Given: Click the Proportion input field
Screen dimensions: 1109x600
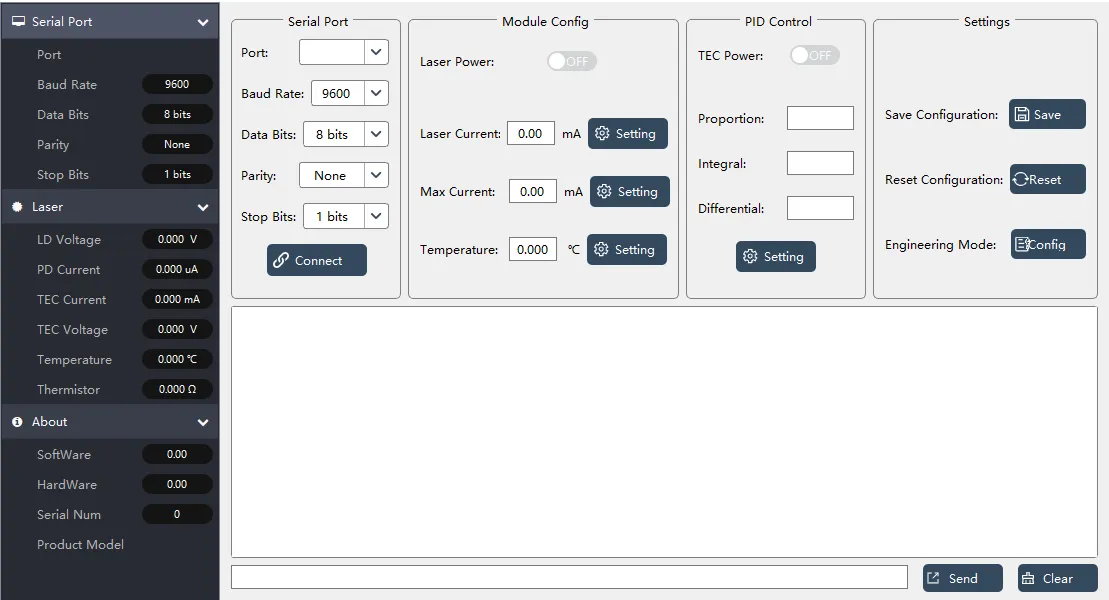Looking at the screenshot, I should 820,118.
